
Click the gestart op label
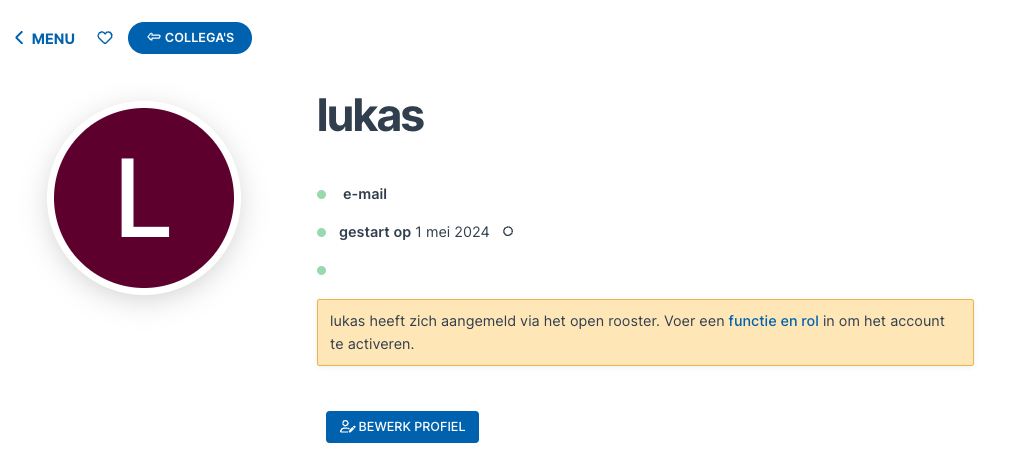coord(375,232)
